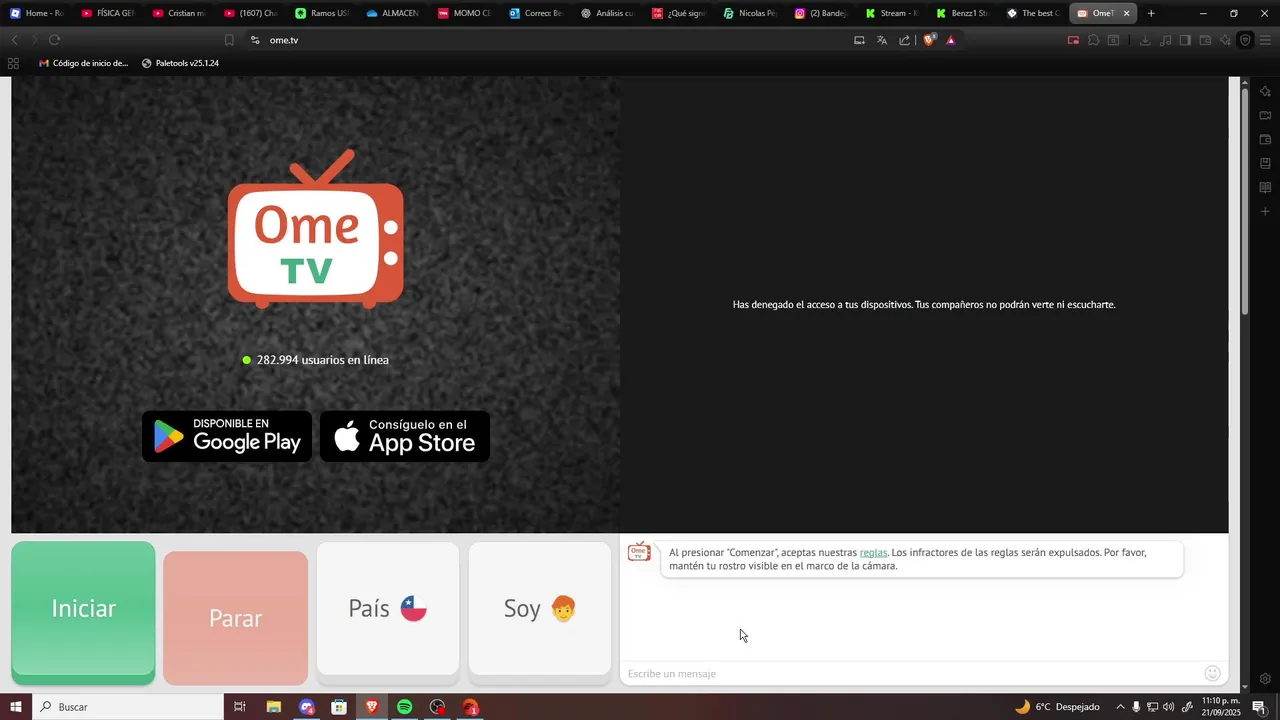Switch to the Ramos US tab
This screenshot has height=720, width=1280.
click(321, 13)
